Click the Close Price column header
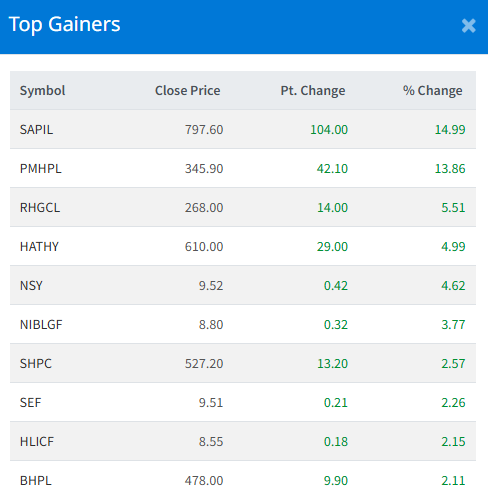This screenshot has width=488, height=492. click(188, 90)
